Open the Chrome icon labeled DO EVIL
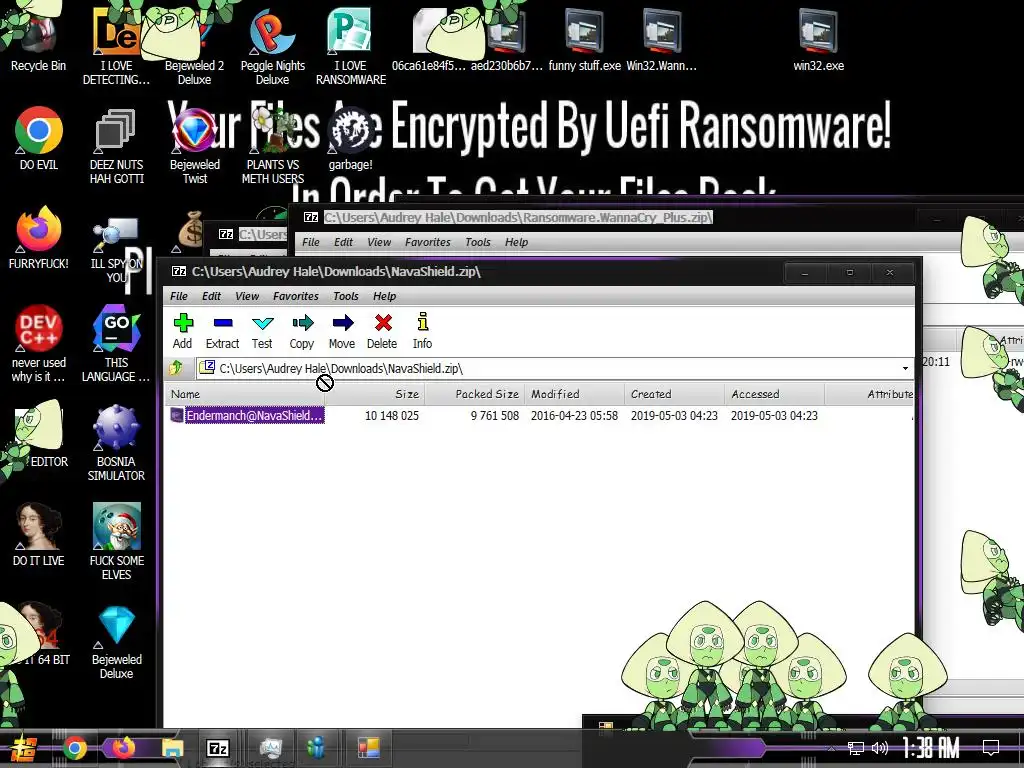The height and width of the screenshot is (768, 1024). pyautogui.click(x=39, y=138)
